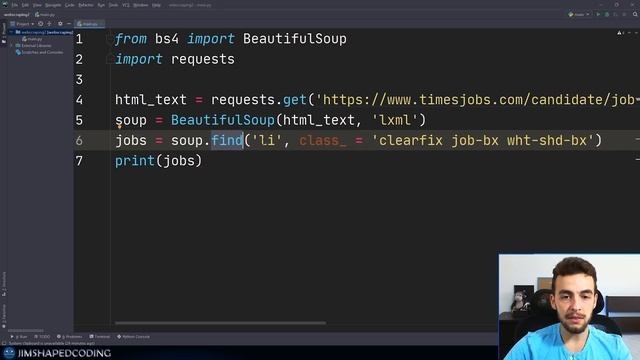
Task: Click the green Run button
Action: [598, 14]
